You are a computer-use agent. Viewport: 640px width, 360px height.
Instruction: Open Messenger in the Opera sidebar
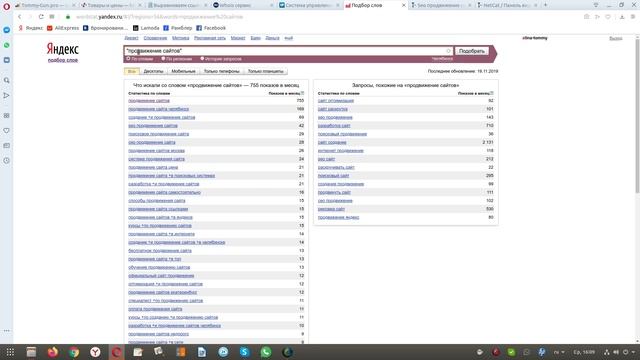(x=7, y=30)
